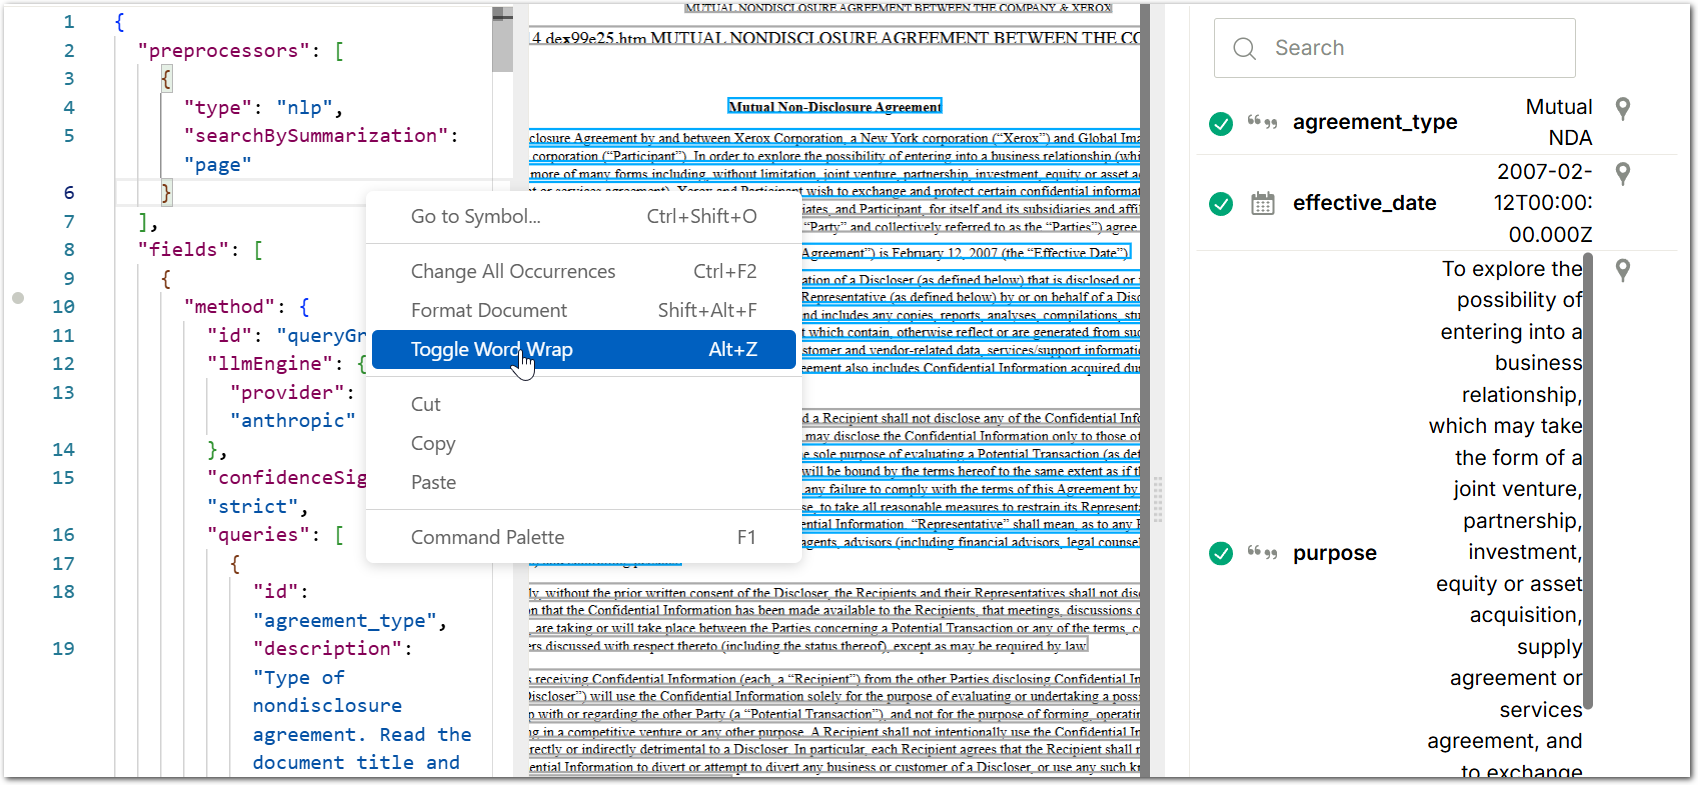Click the Mutual Non-Disclosure Agreement highlighted title
1698x785 pixels.
click(x=834, y=107)
